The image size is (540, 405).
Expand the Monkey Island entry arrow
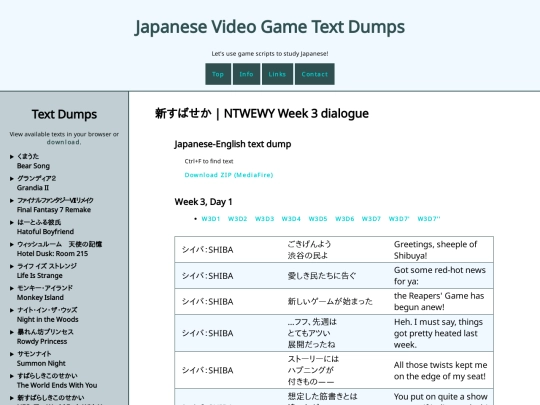(x=12, y=288)
